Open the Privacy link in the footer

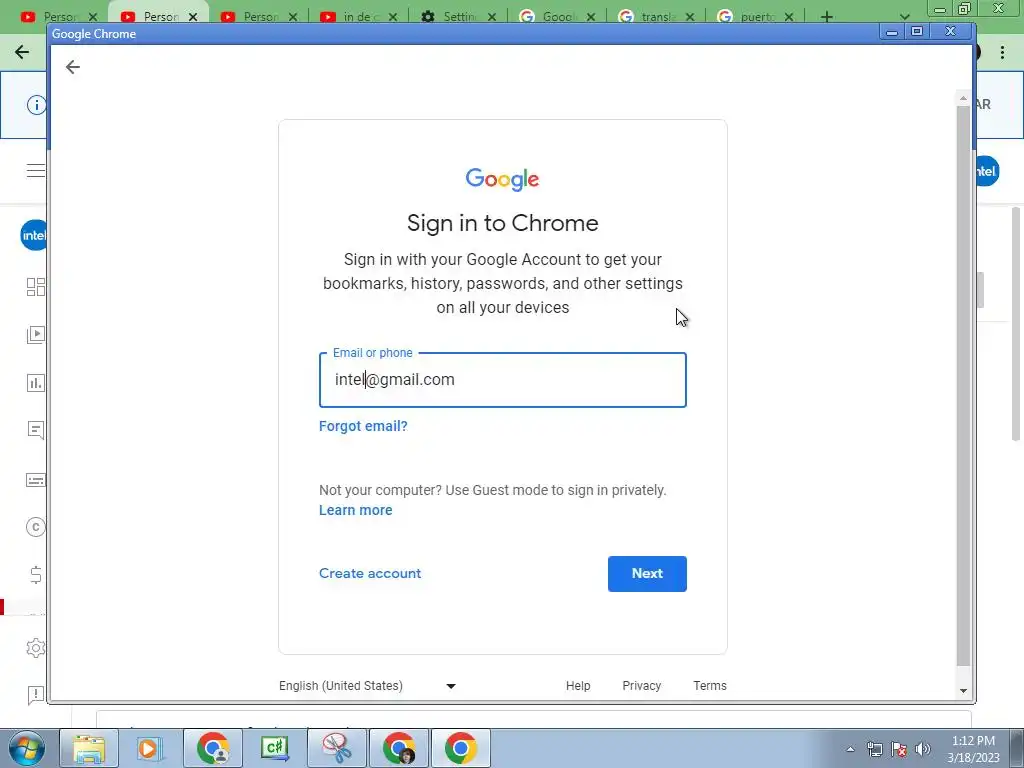pos(641,686)
